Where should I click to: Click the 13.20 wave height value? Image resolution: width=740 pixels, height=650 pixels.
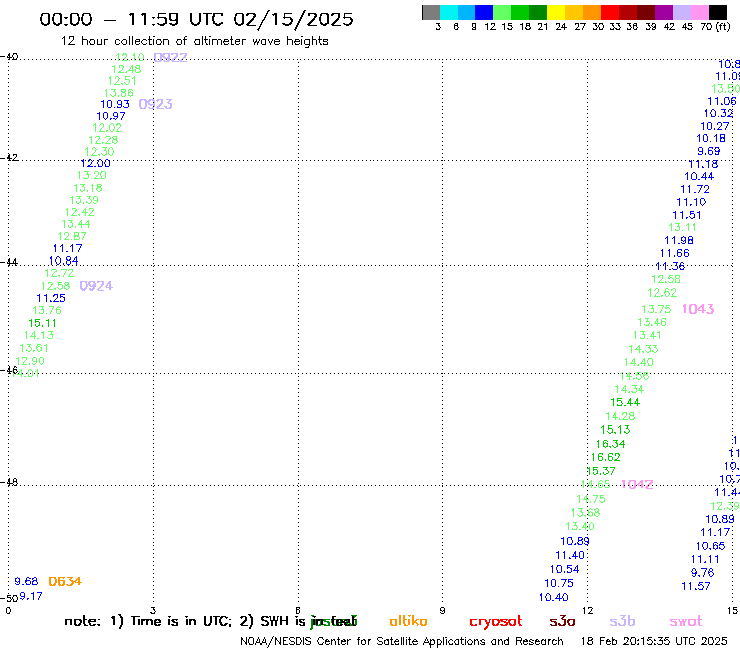tap(92, 175)
